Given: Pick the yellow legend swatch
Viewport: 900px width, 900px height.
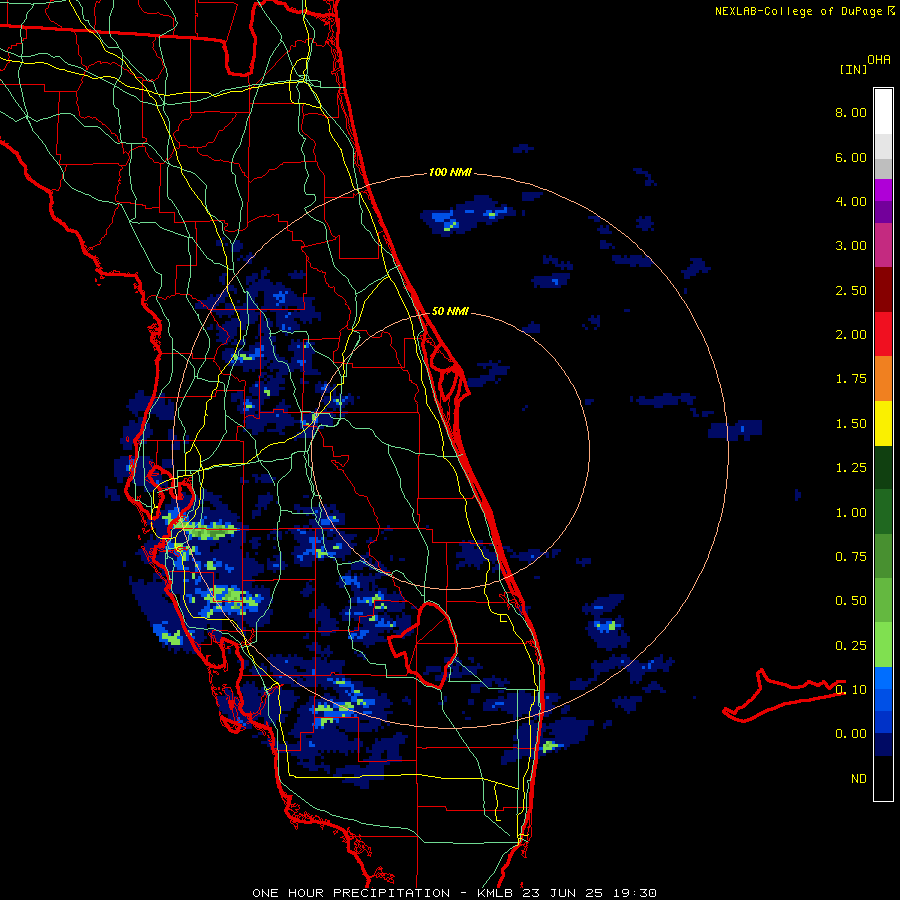Looking at the screenshot, I should coord(883,424).
